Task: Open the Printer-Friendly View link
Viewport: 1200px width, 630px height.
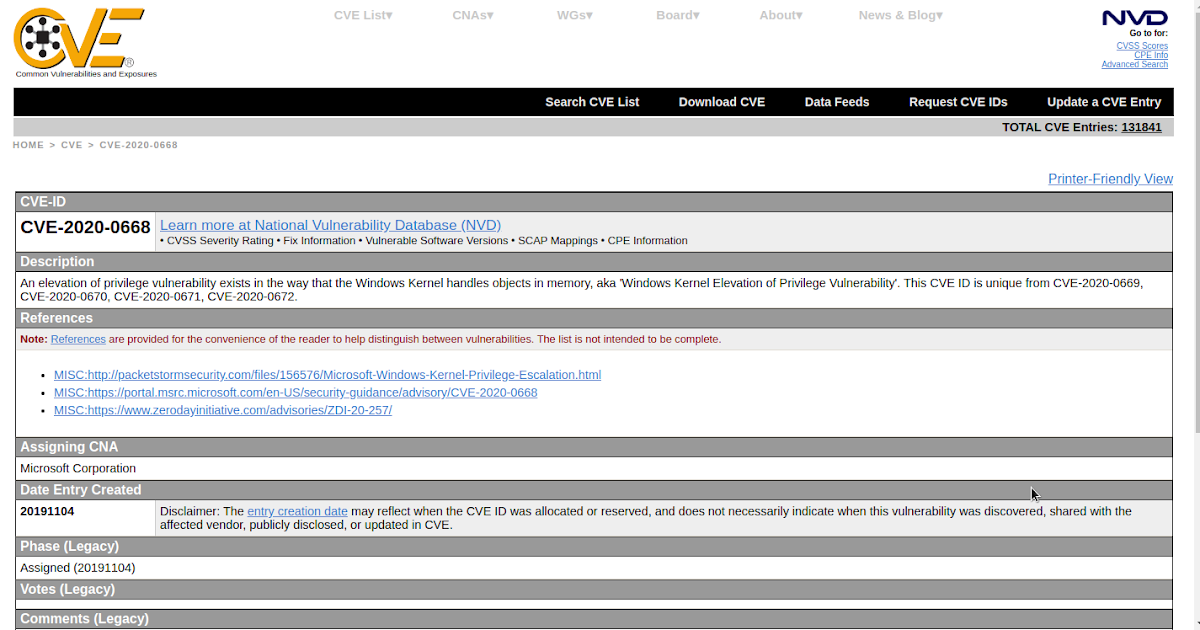Action: coord(1110,178)
